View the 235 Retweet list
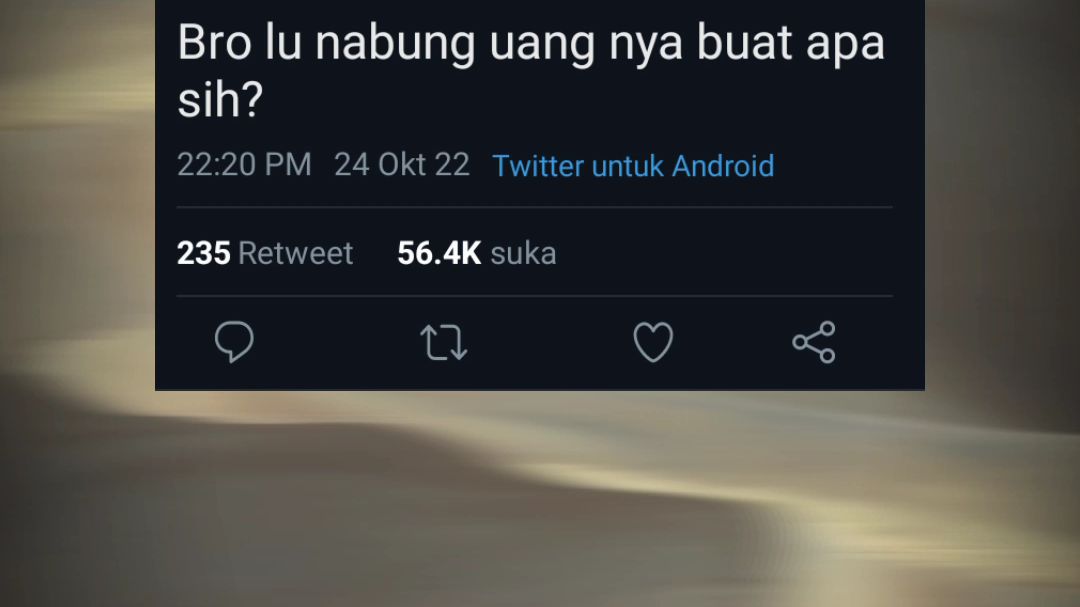The height and width of the screenshot is (607, 1080). (265, 253)
